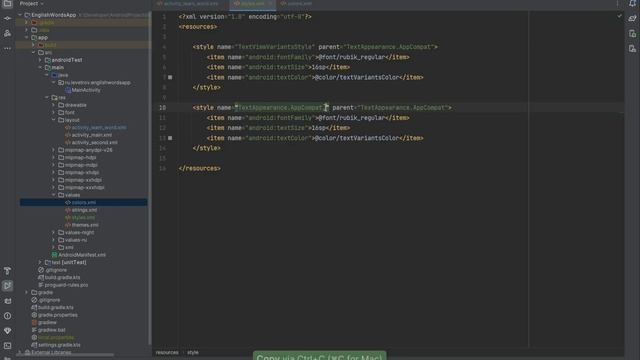Image resolution: width=640 pixels, height=360 pixels.
Task: Expand the mipmap-anydpi-v26 folder
Action: click(53, 150)
